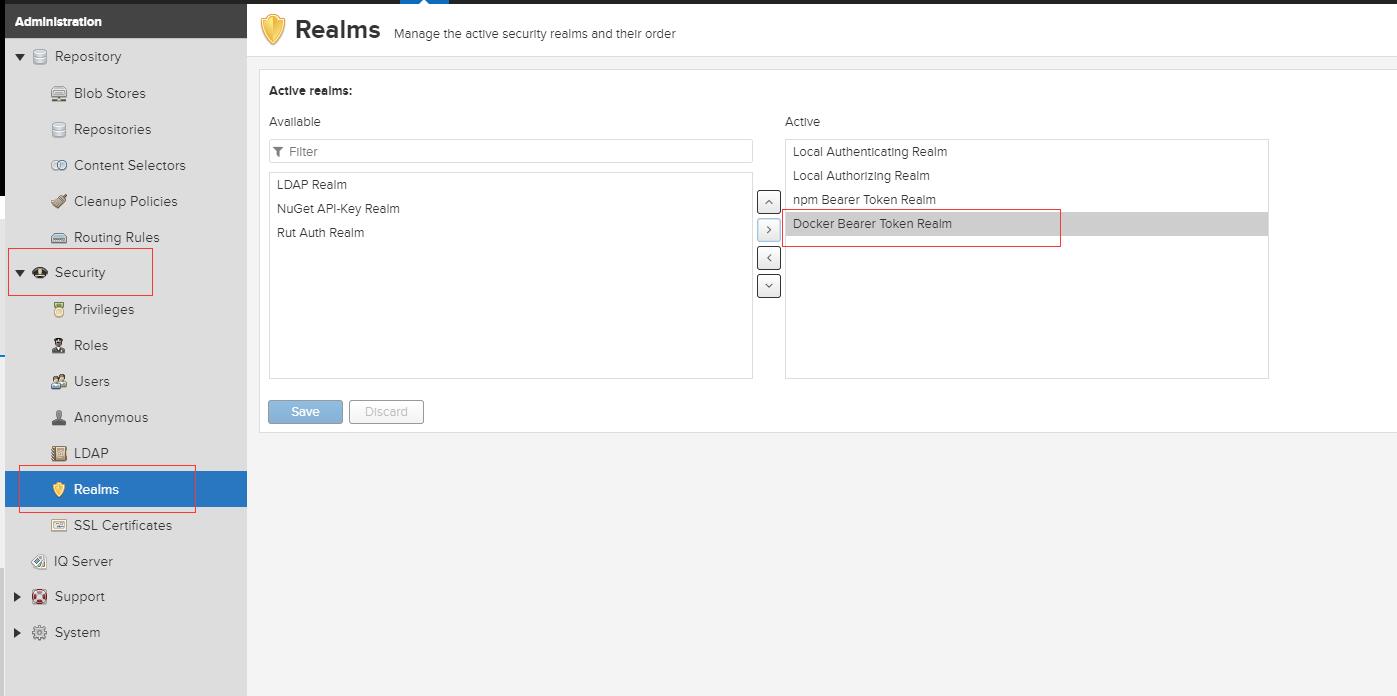Click the Privileges medal icon
The image size is (1397, 696).
(59, 309)
